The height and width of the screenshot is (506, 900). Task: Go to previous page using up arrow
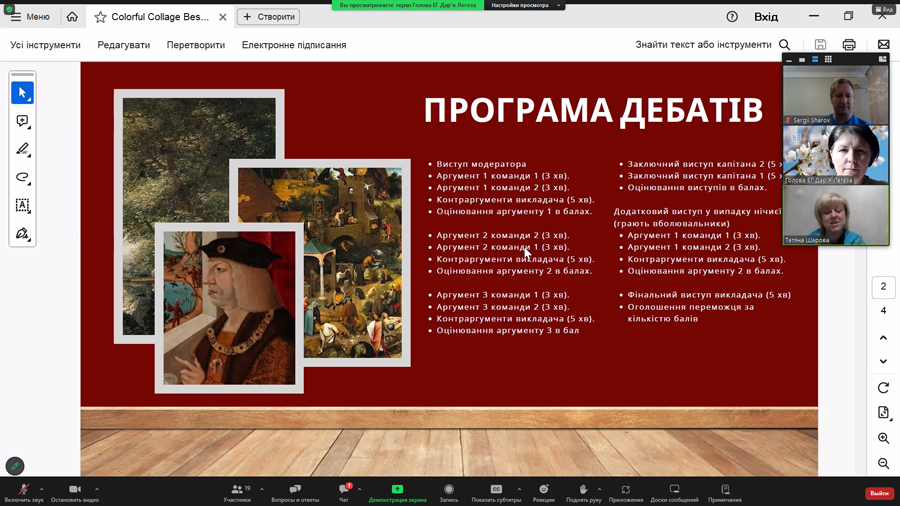pyautogui.click(x=883, y=338)
